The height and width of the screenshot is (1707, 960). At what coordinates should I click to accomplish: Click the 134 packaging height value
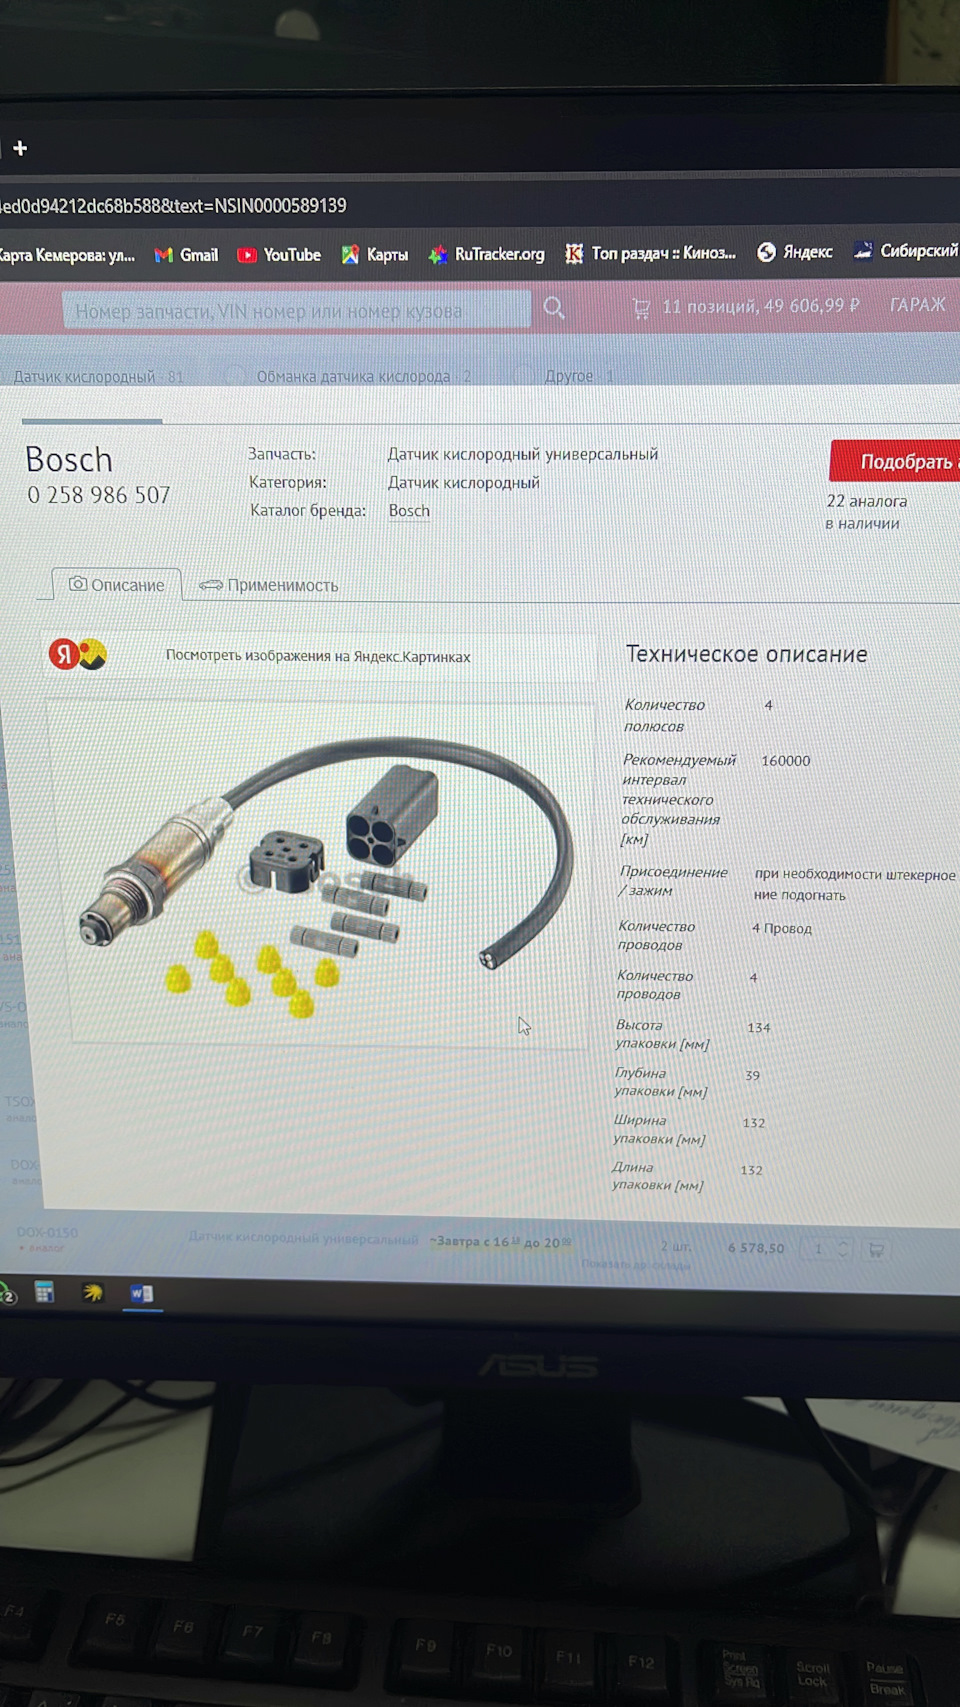click(759, 1027)
